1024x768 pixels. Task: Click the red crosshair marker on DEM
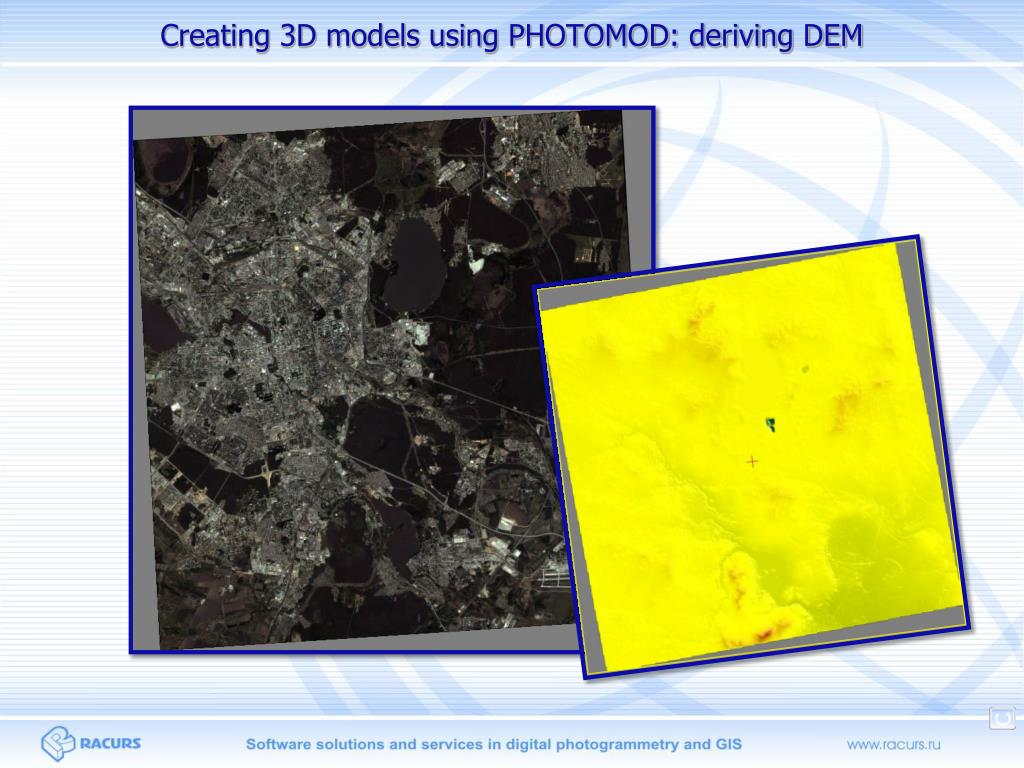tap(752, 462)
